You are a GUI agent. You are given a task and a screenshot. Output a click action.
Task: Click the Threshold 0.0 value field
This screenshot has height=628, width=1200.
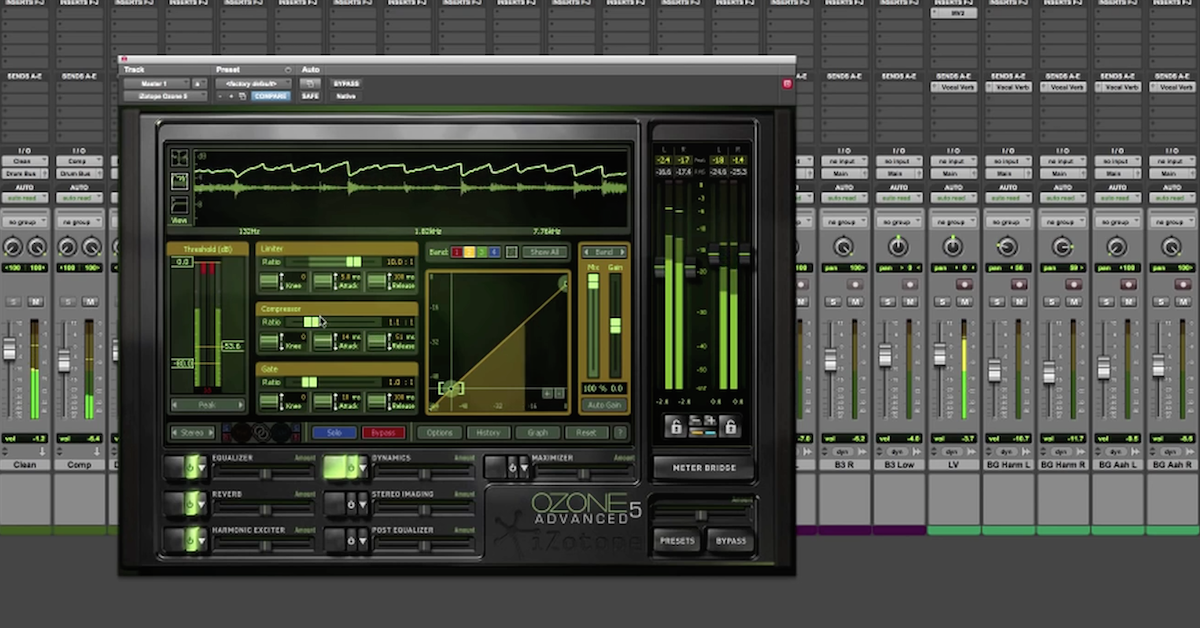[181, 262]
